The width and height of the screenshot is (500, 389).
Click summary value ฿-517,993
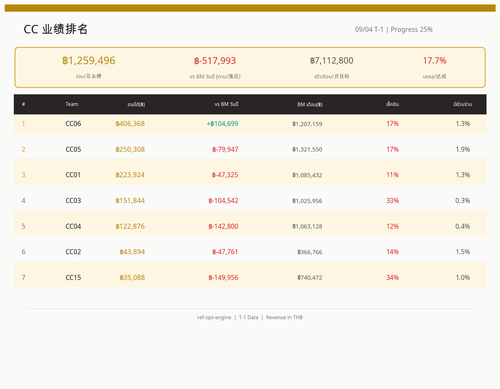point(215,61)
